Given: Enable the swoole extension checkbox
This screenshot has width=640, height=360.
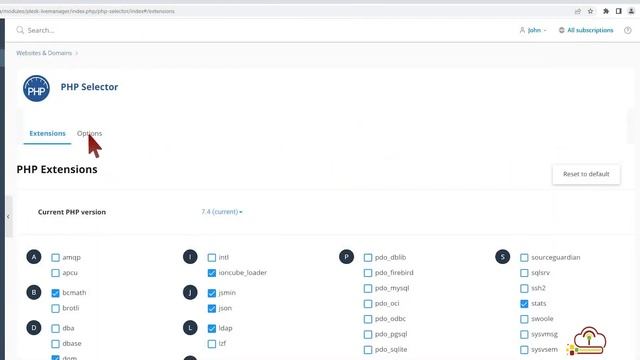Looking at the screenshot, I should [x=524, y=319].
